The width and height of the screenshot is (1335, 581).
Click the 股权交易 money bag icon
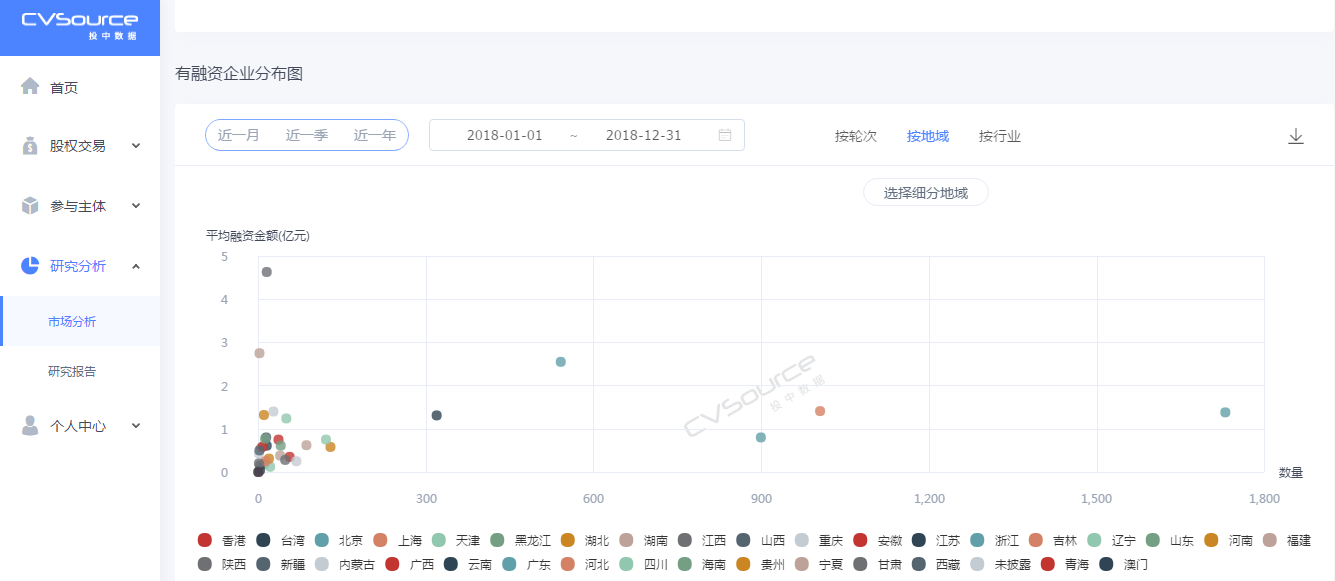pyautogui.click(x=30, y=146)
